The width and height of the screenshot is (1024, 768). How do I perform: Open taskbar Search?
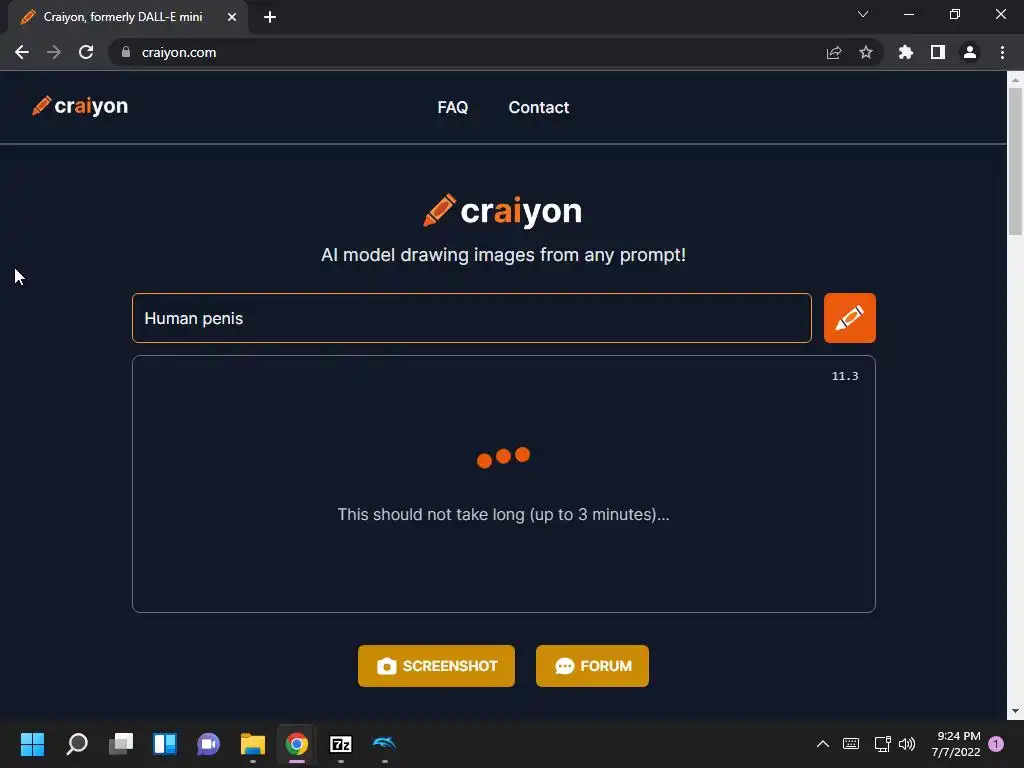coord(77,744)
